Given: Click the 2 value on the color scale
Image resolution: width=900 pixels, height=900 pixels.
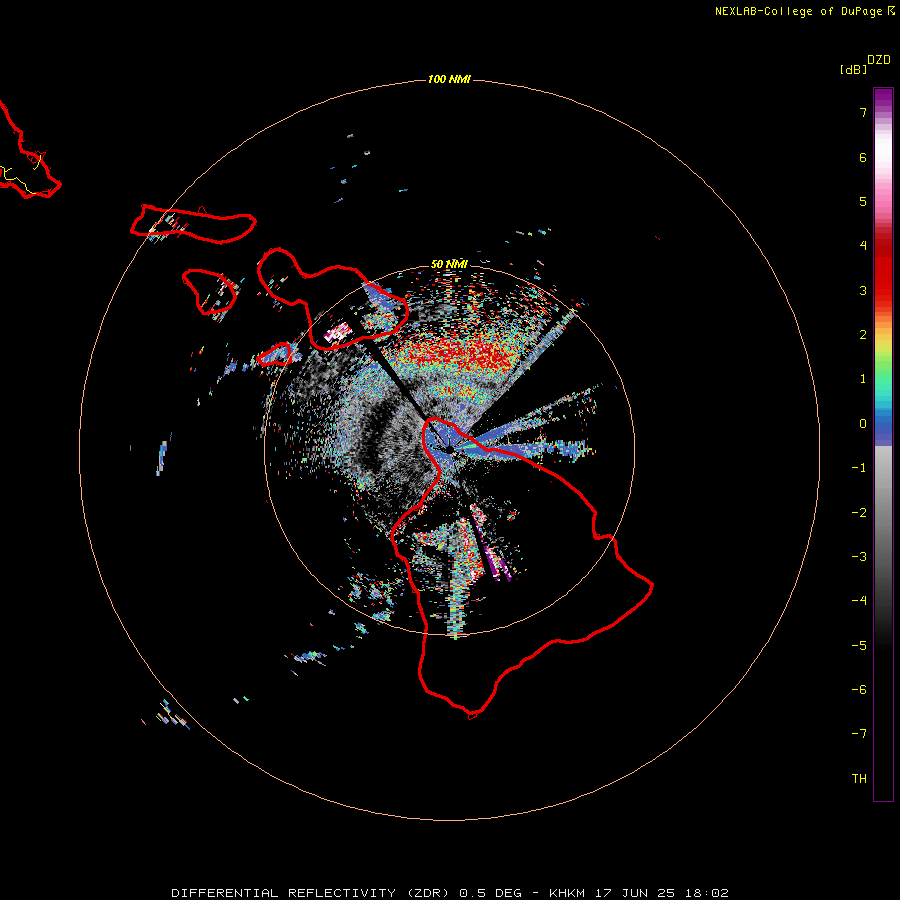Looking at the screenshot, I should point(863,335).
